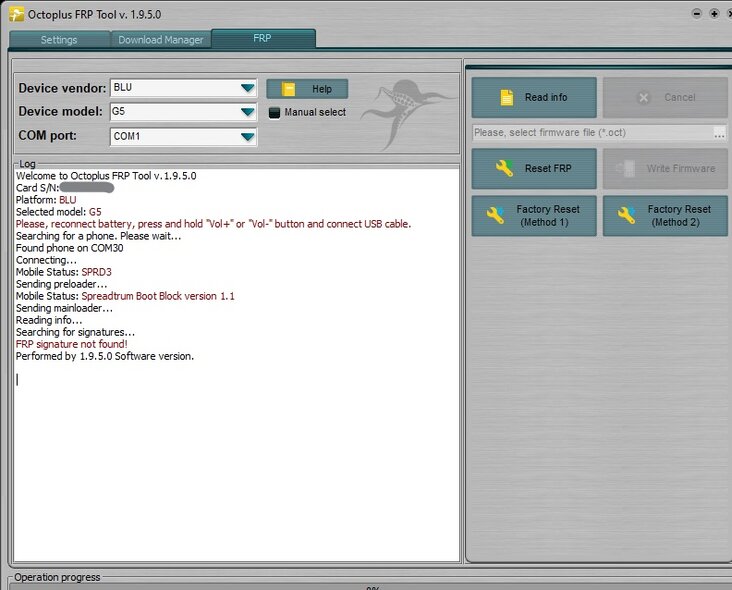Image resolution: width=732 pixels, height=590 pixels.
Task: Expand the Device model dropdown arrow
Action: click(247, 112)
